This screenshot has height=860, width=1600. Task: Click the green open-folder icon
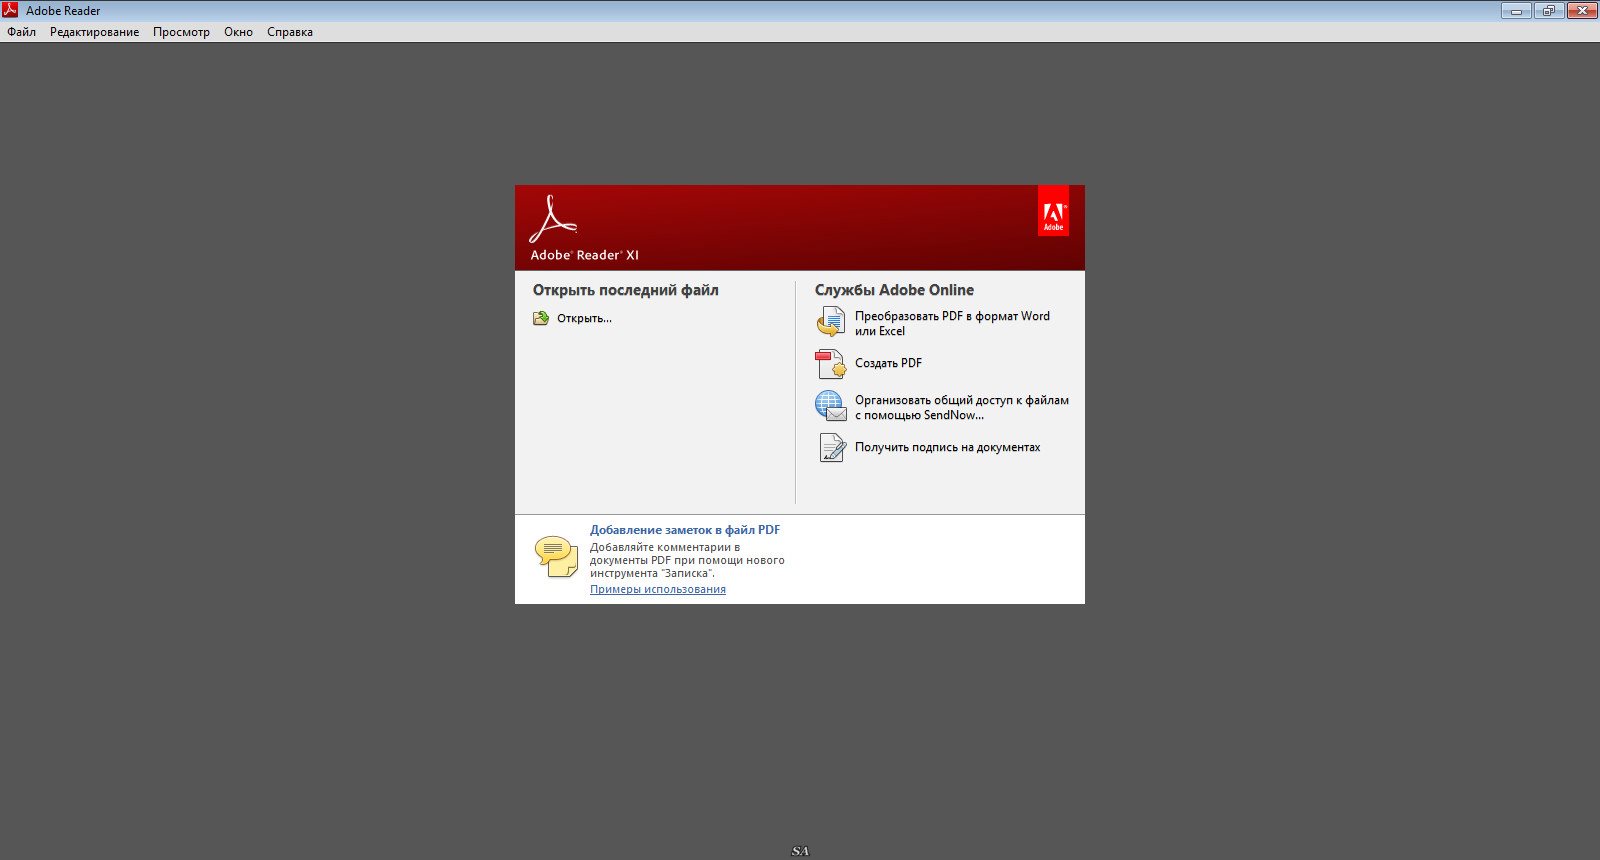[x=541, y=318]
